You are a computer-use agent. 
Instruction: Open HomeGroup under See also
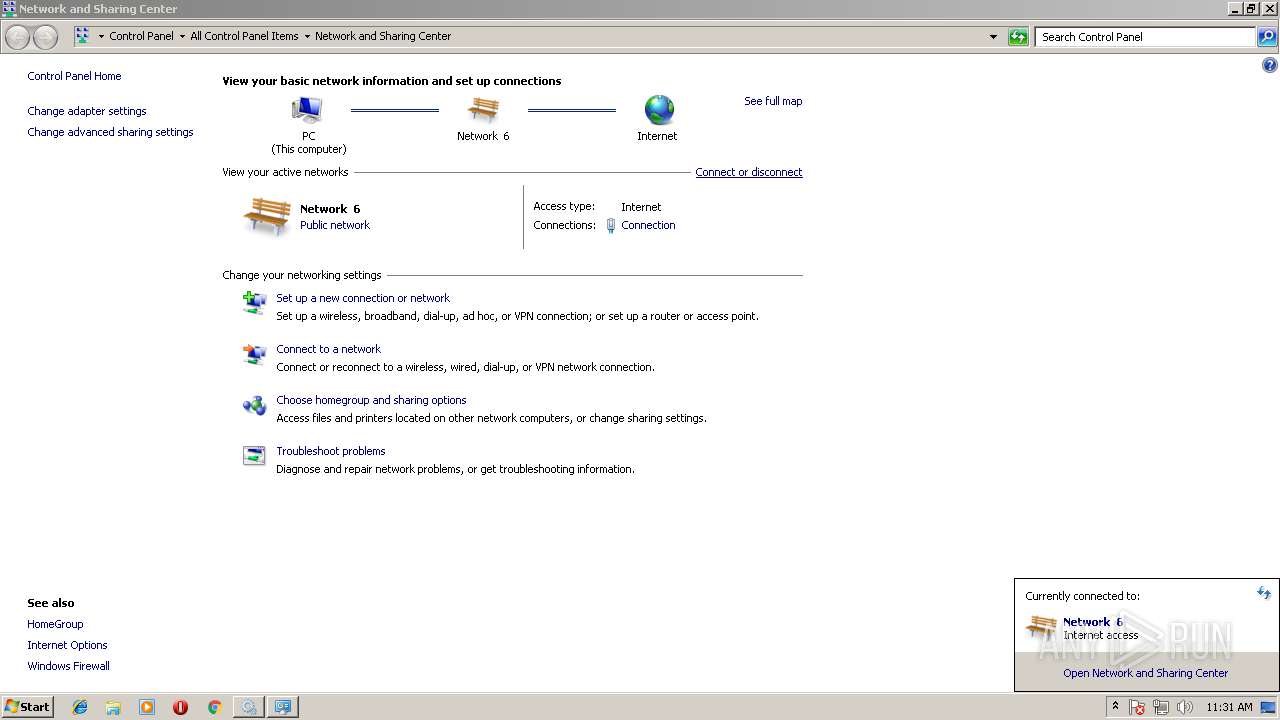click(x=55, y=624)
